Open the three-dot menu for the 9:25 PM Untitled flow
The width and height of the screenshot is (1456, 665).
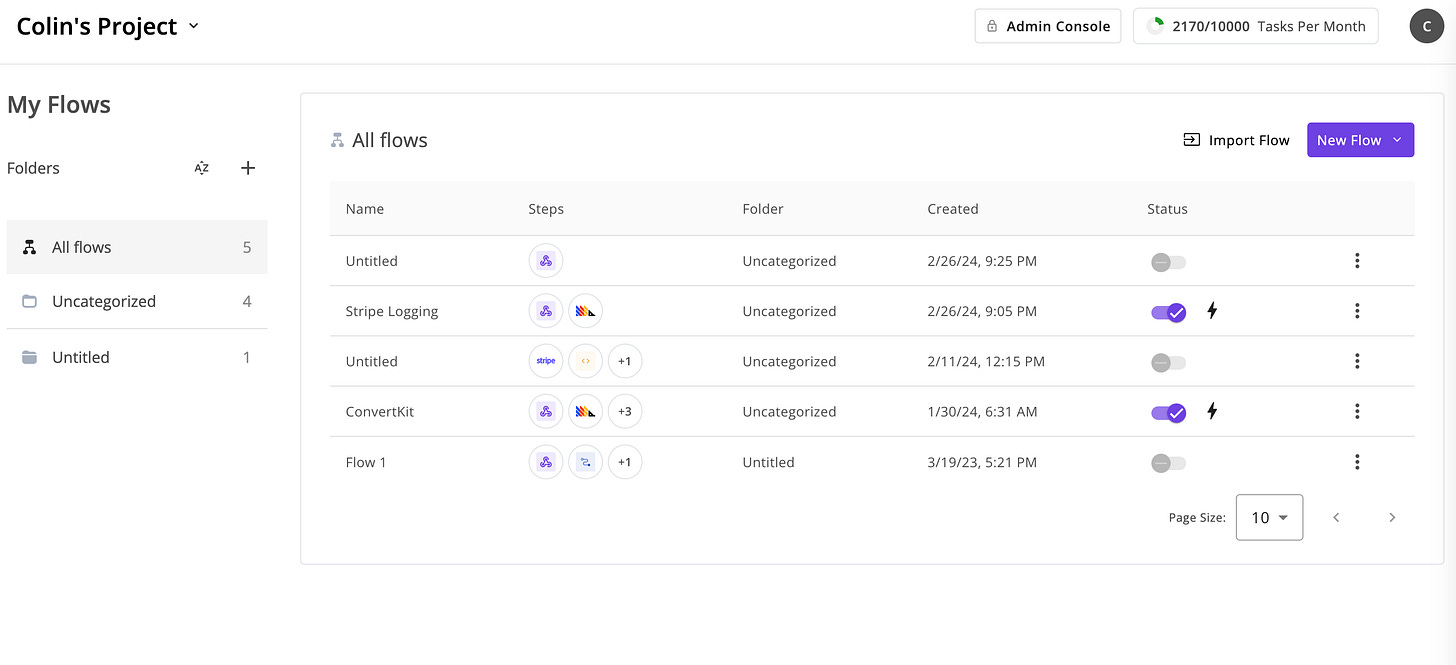coord(1357,261)
